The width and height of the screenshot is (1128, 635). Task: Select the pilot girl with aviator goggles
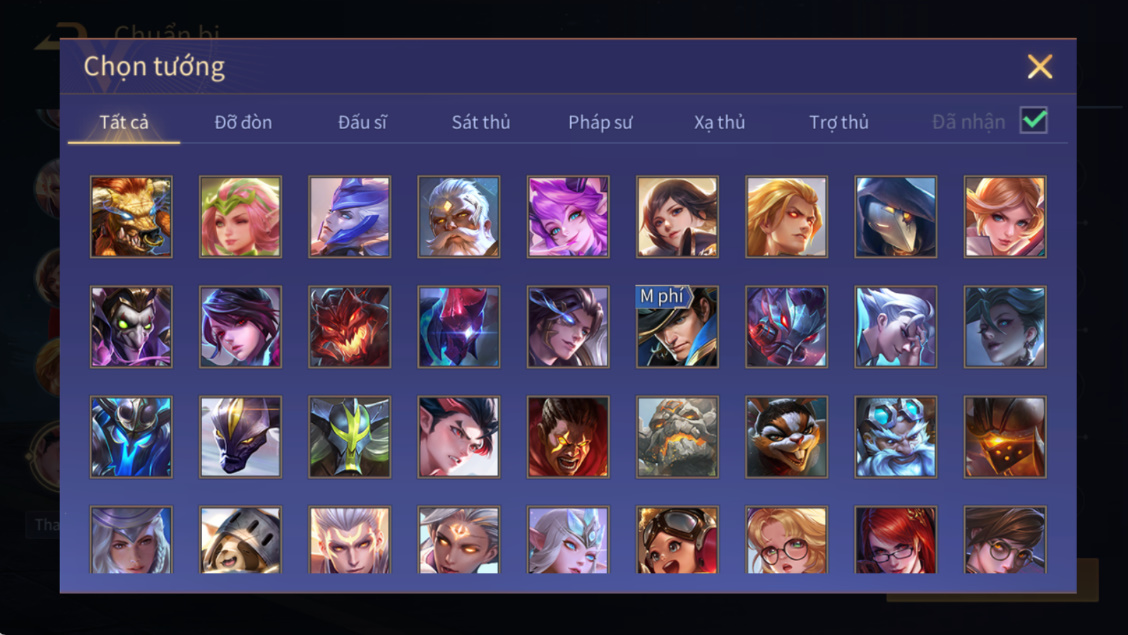[677, 539]
